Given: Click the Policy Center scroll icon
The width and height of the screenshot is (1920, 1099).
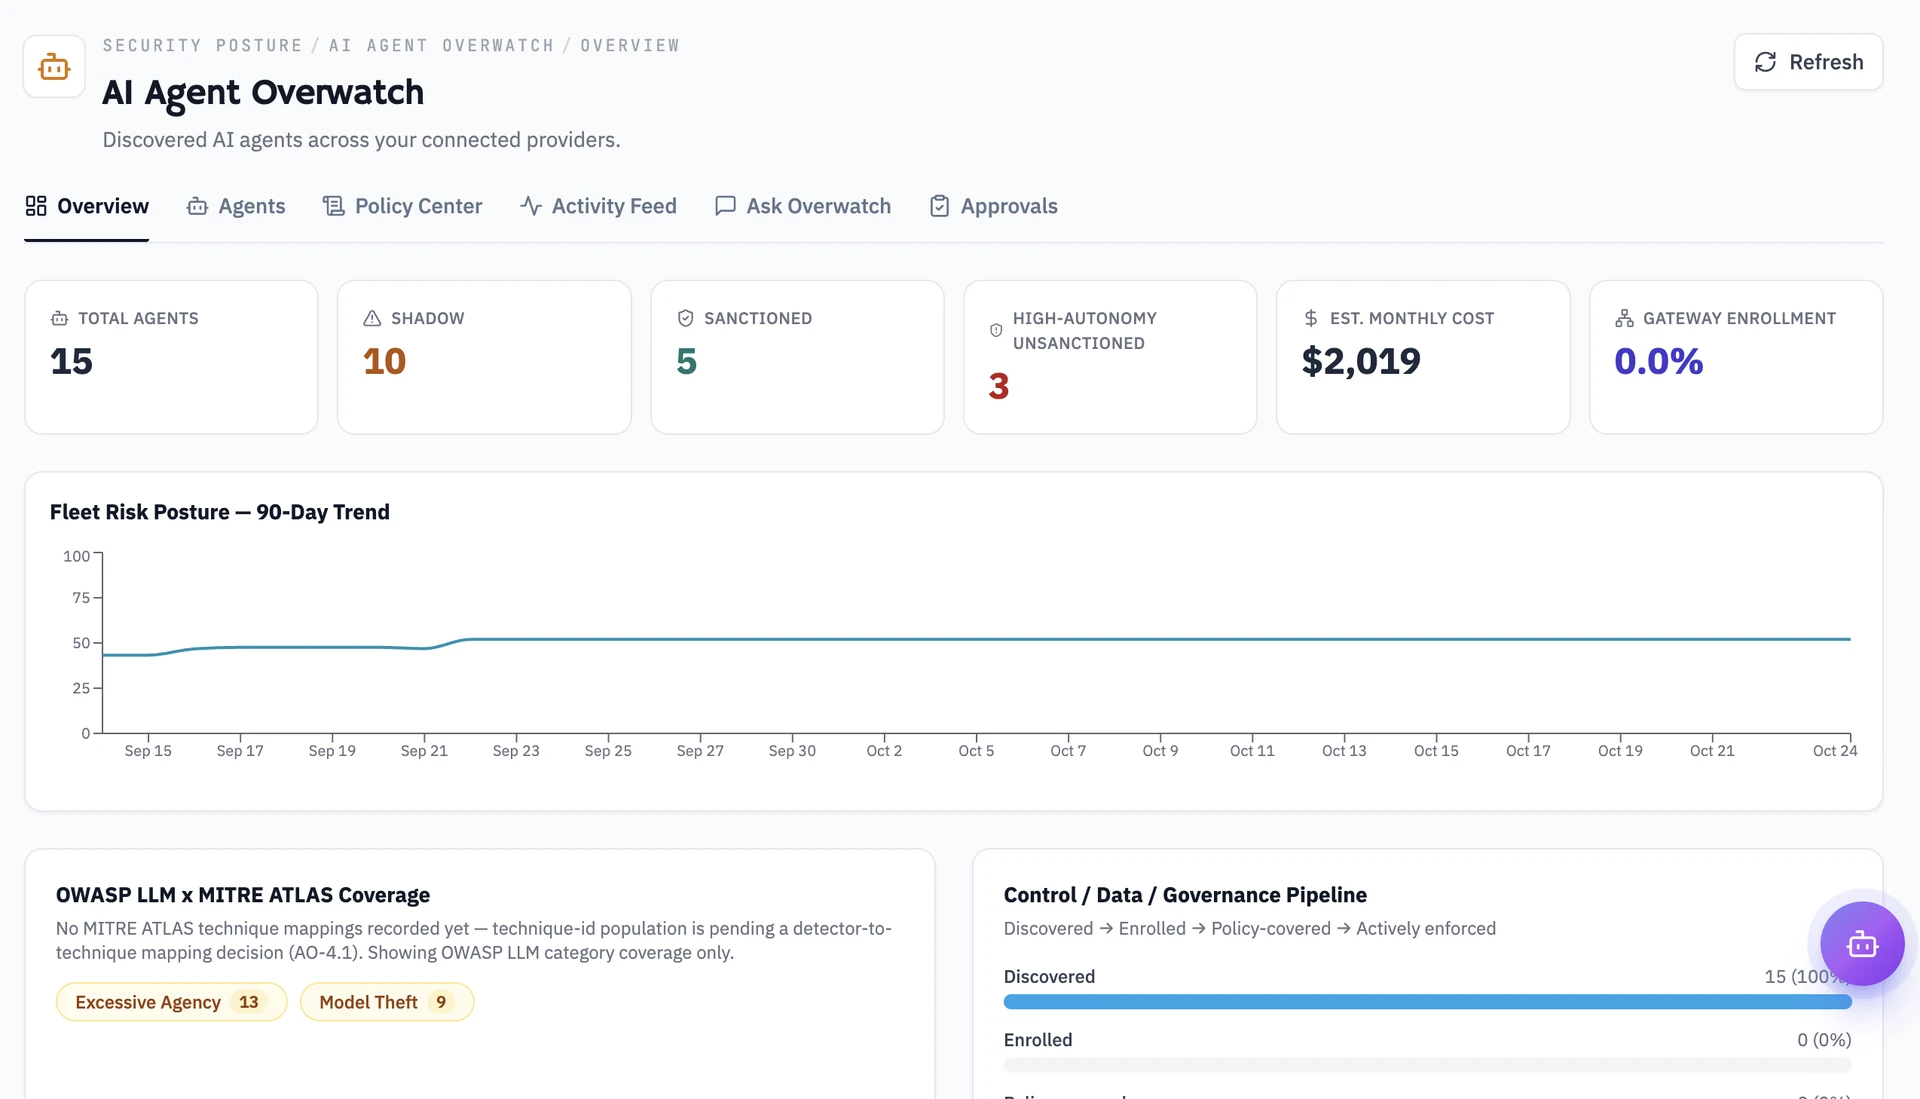Looking at the screenshot, I should [x=333, y=206].
